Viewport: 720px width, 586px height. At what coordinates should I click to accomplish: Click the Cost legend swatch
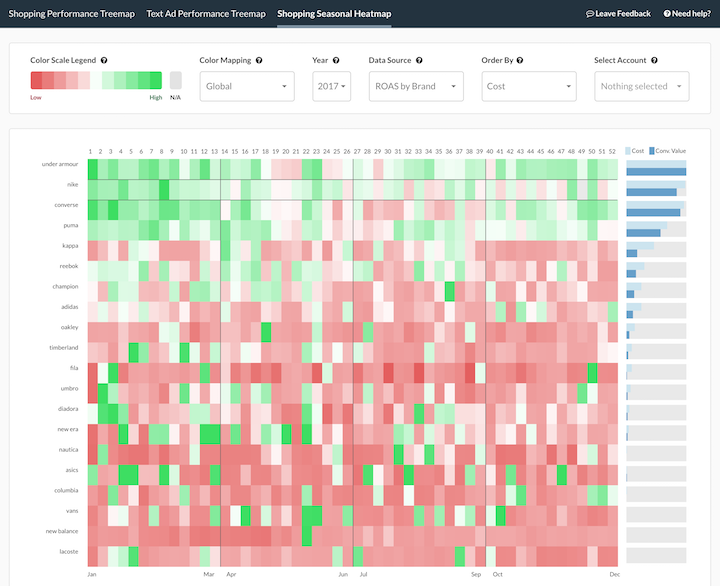pyautogui.click(x=628, y=151)
